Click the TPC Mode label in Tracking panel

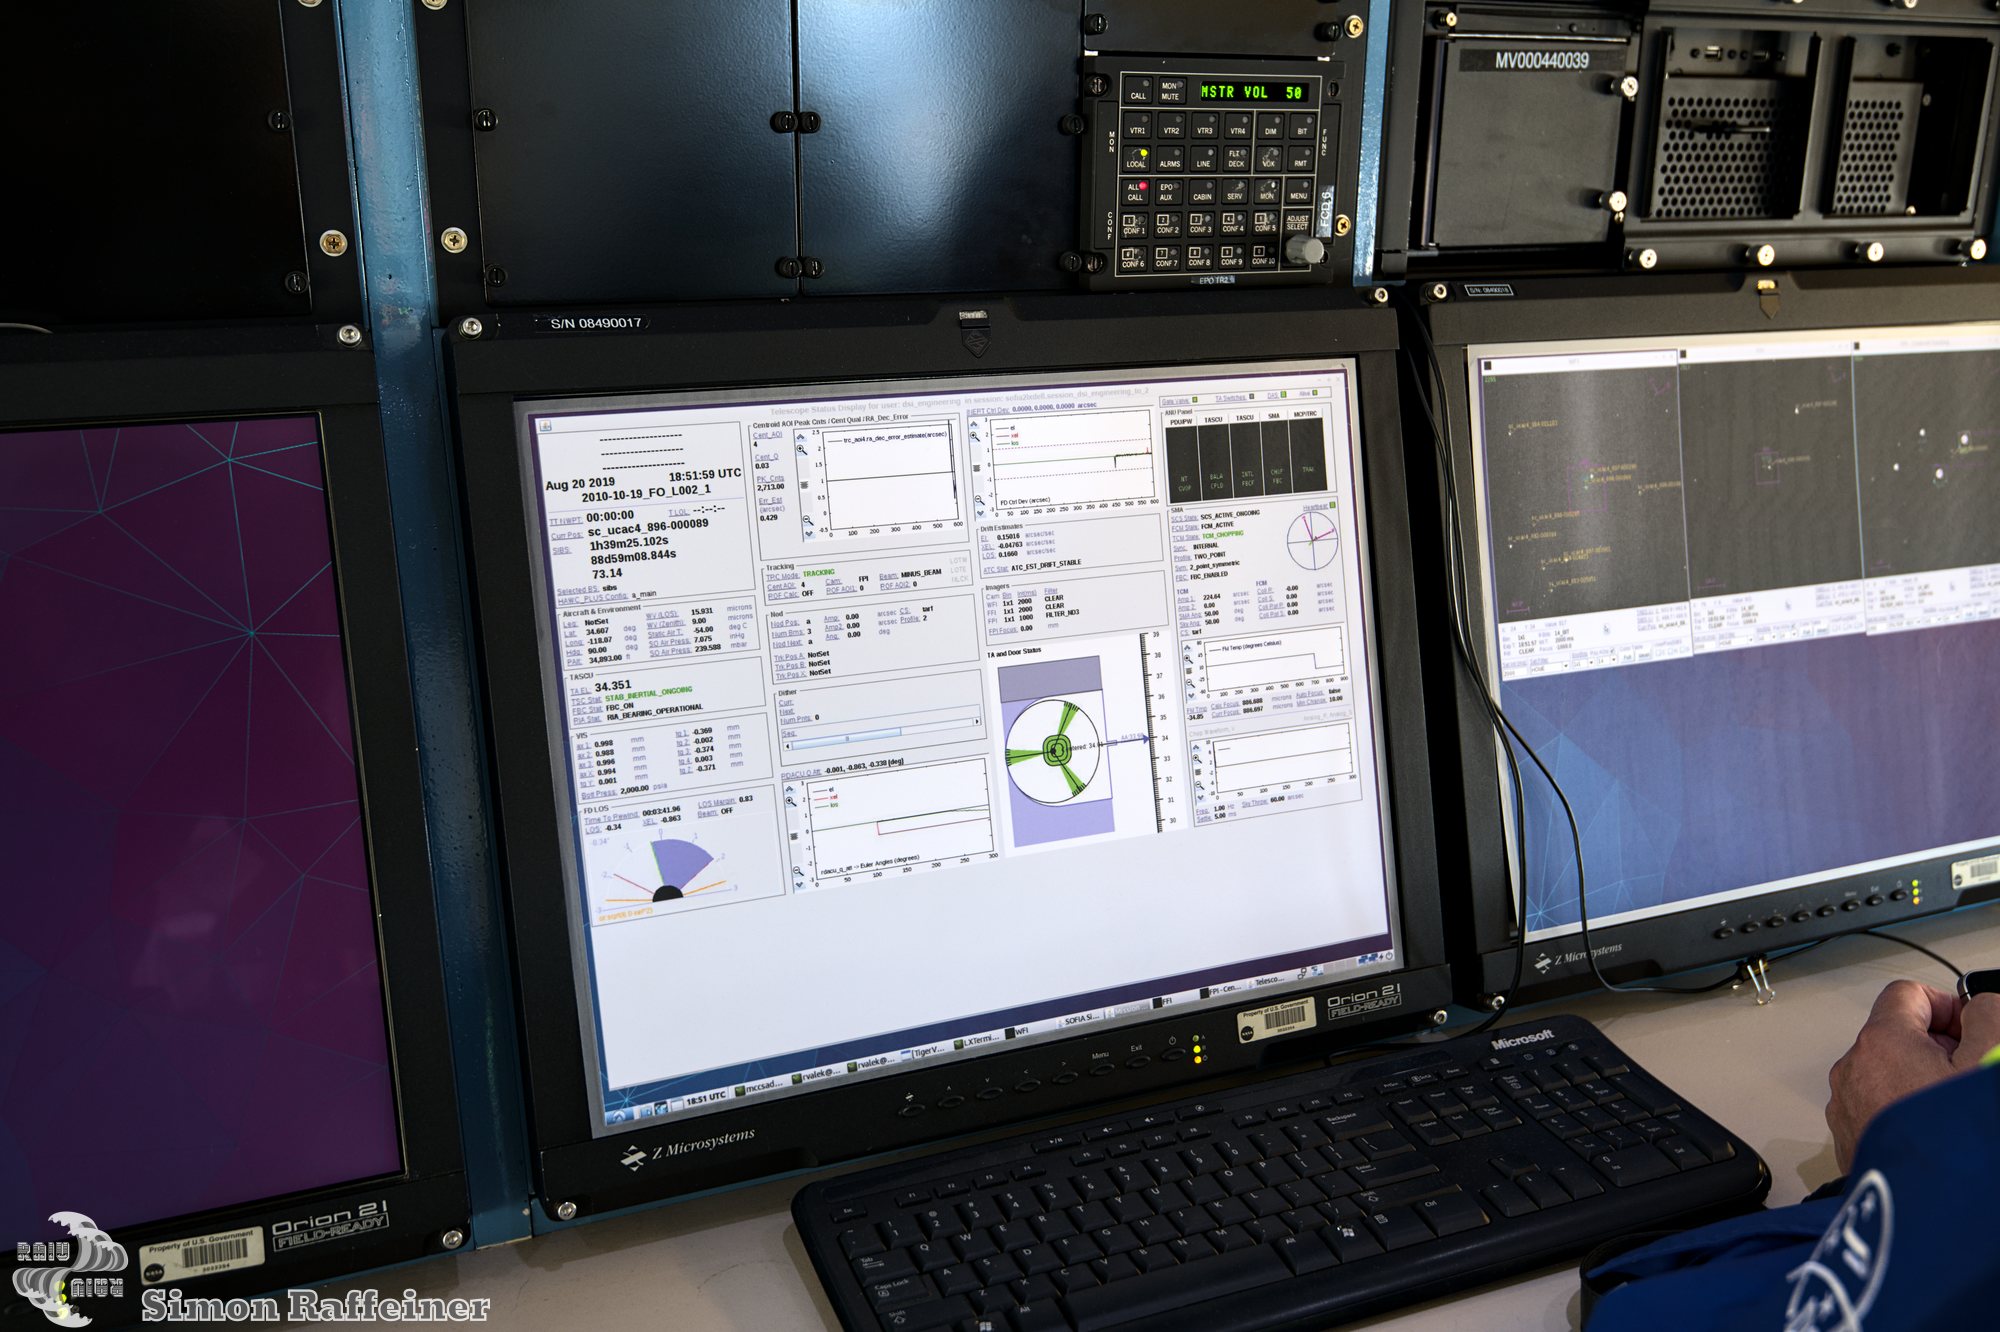coord(783,576)
